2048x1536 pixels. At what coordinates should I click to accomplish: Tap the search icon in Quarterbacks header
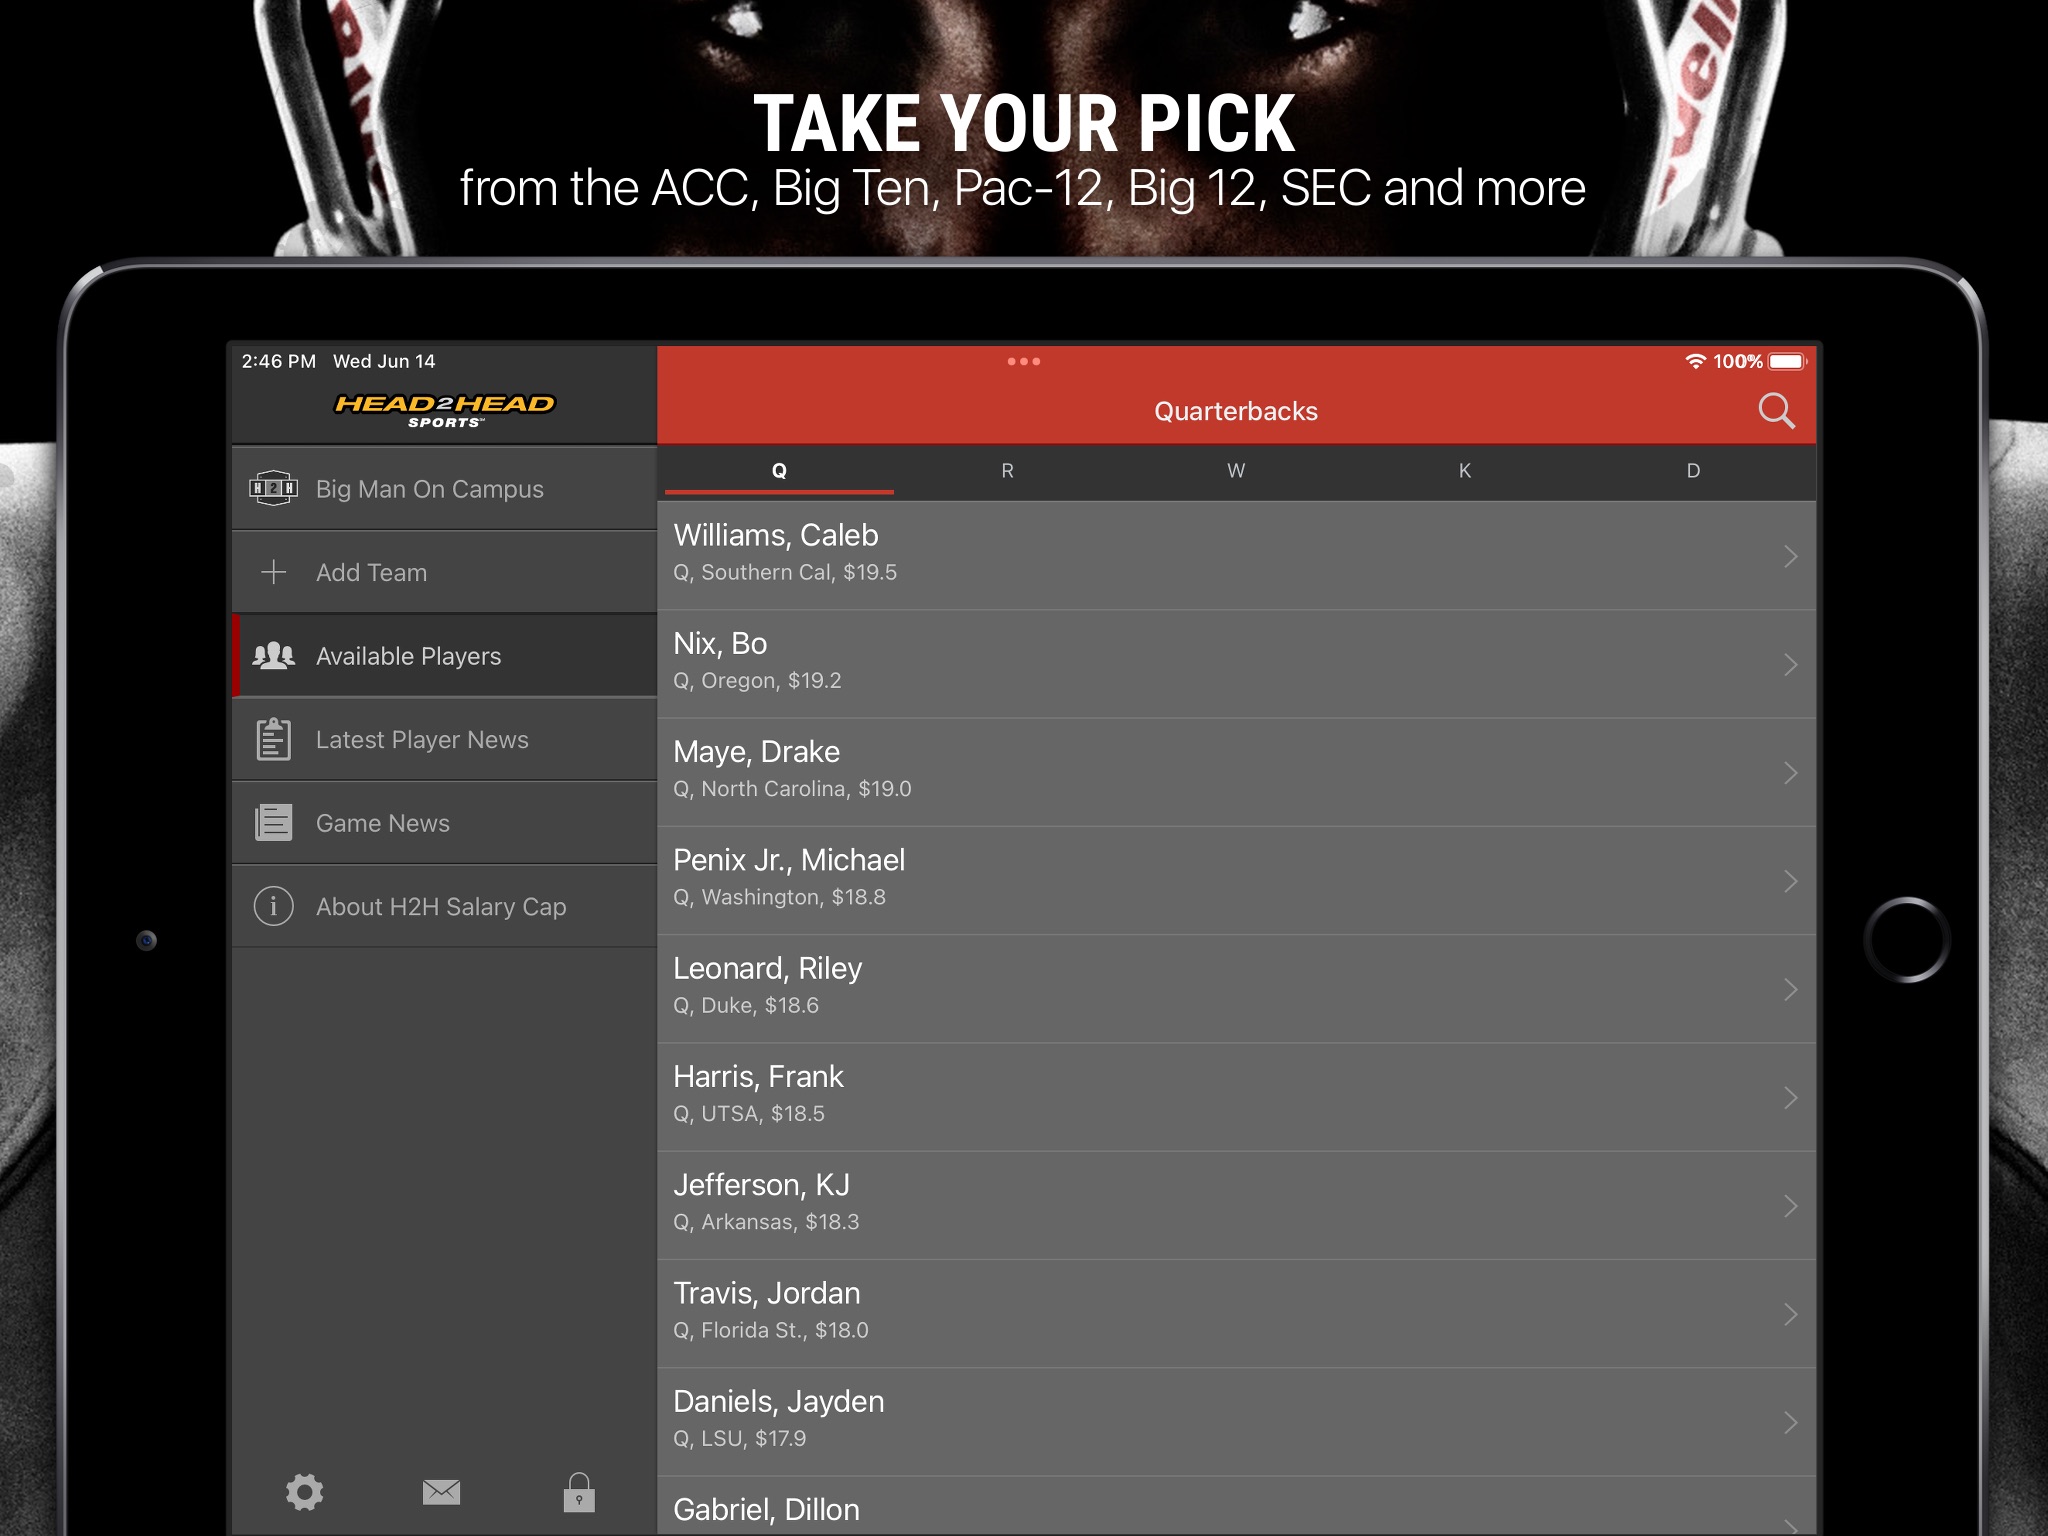(x=1775, y=410)
